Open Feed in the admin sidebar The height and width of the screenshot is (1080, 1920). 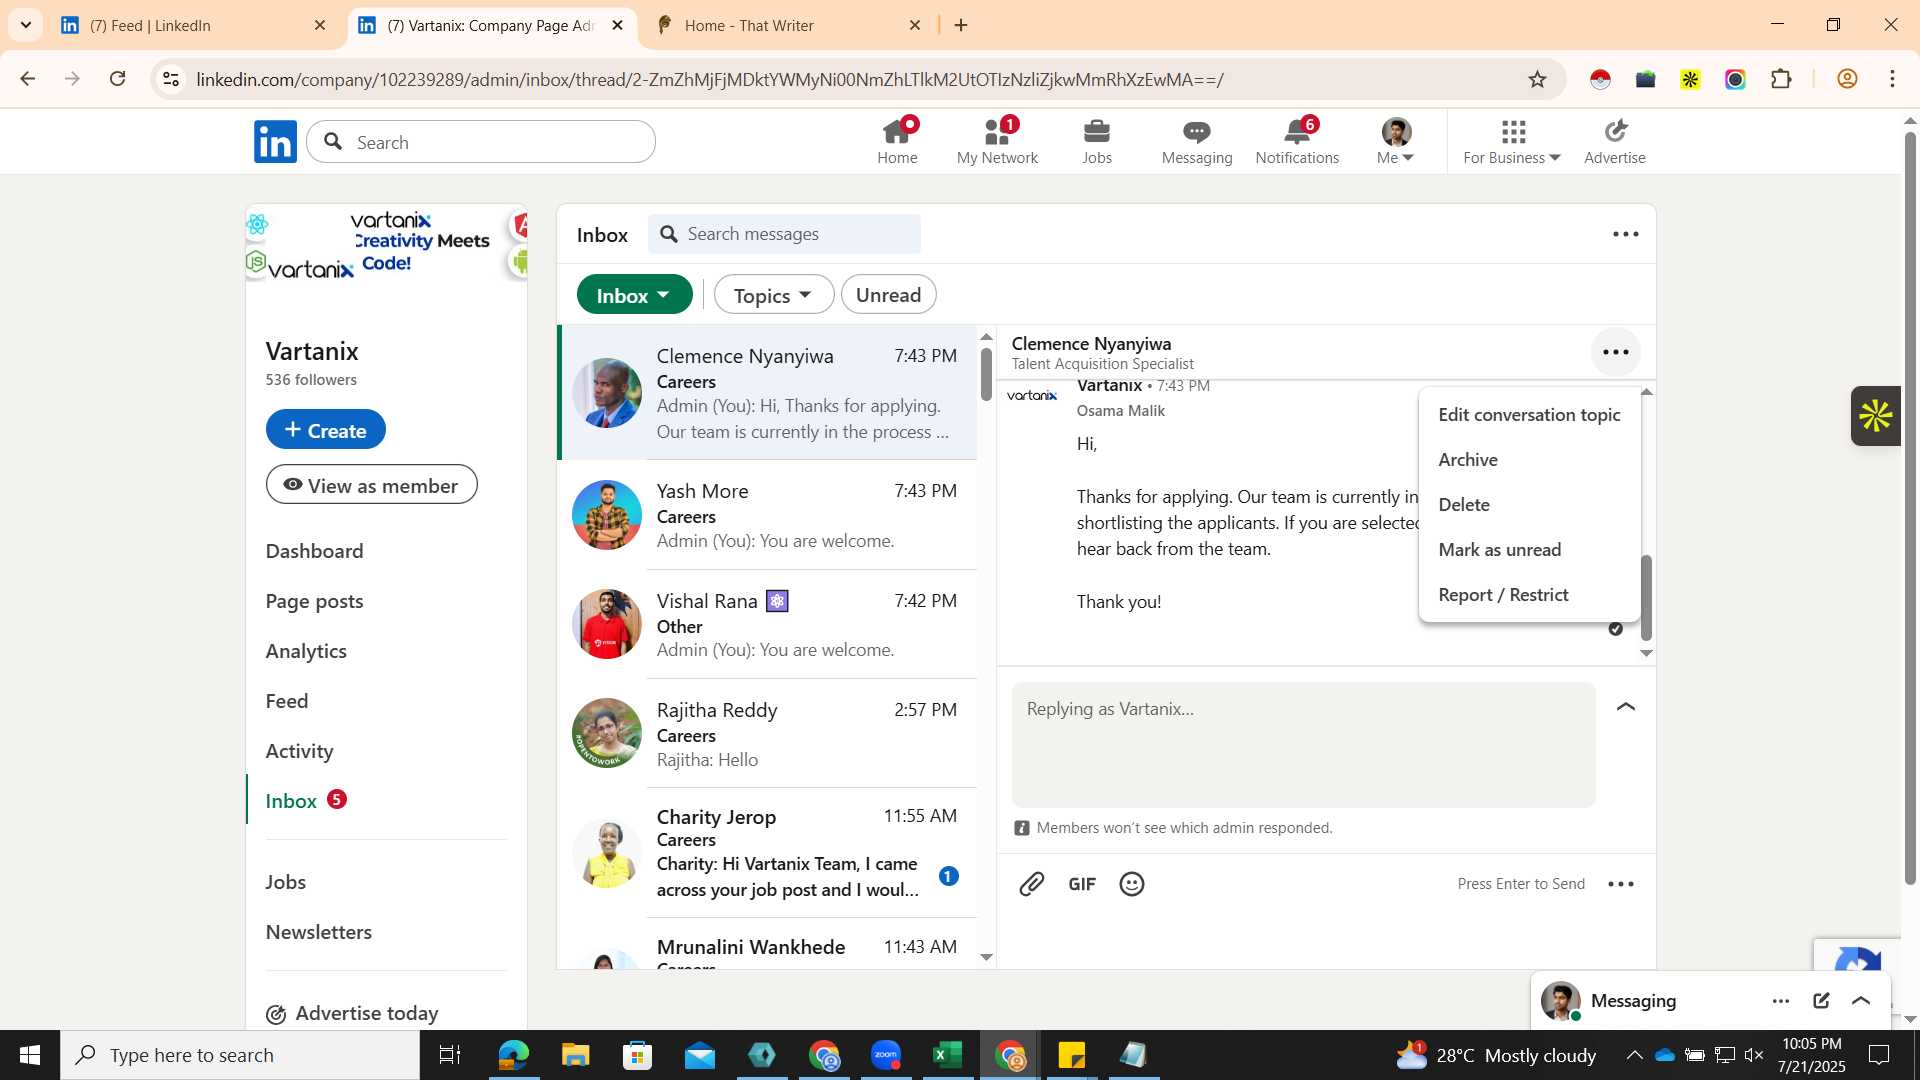tap(286, 701)
